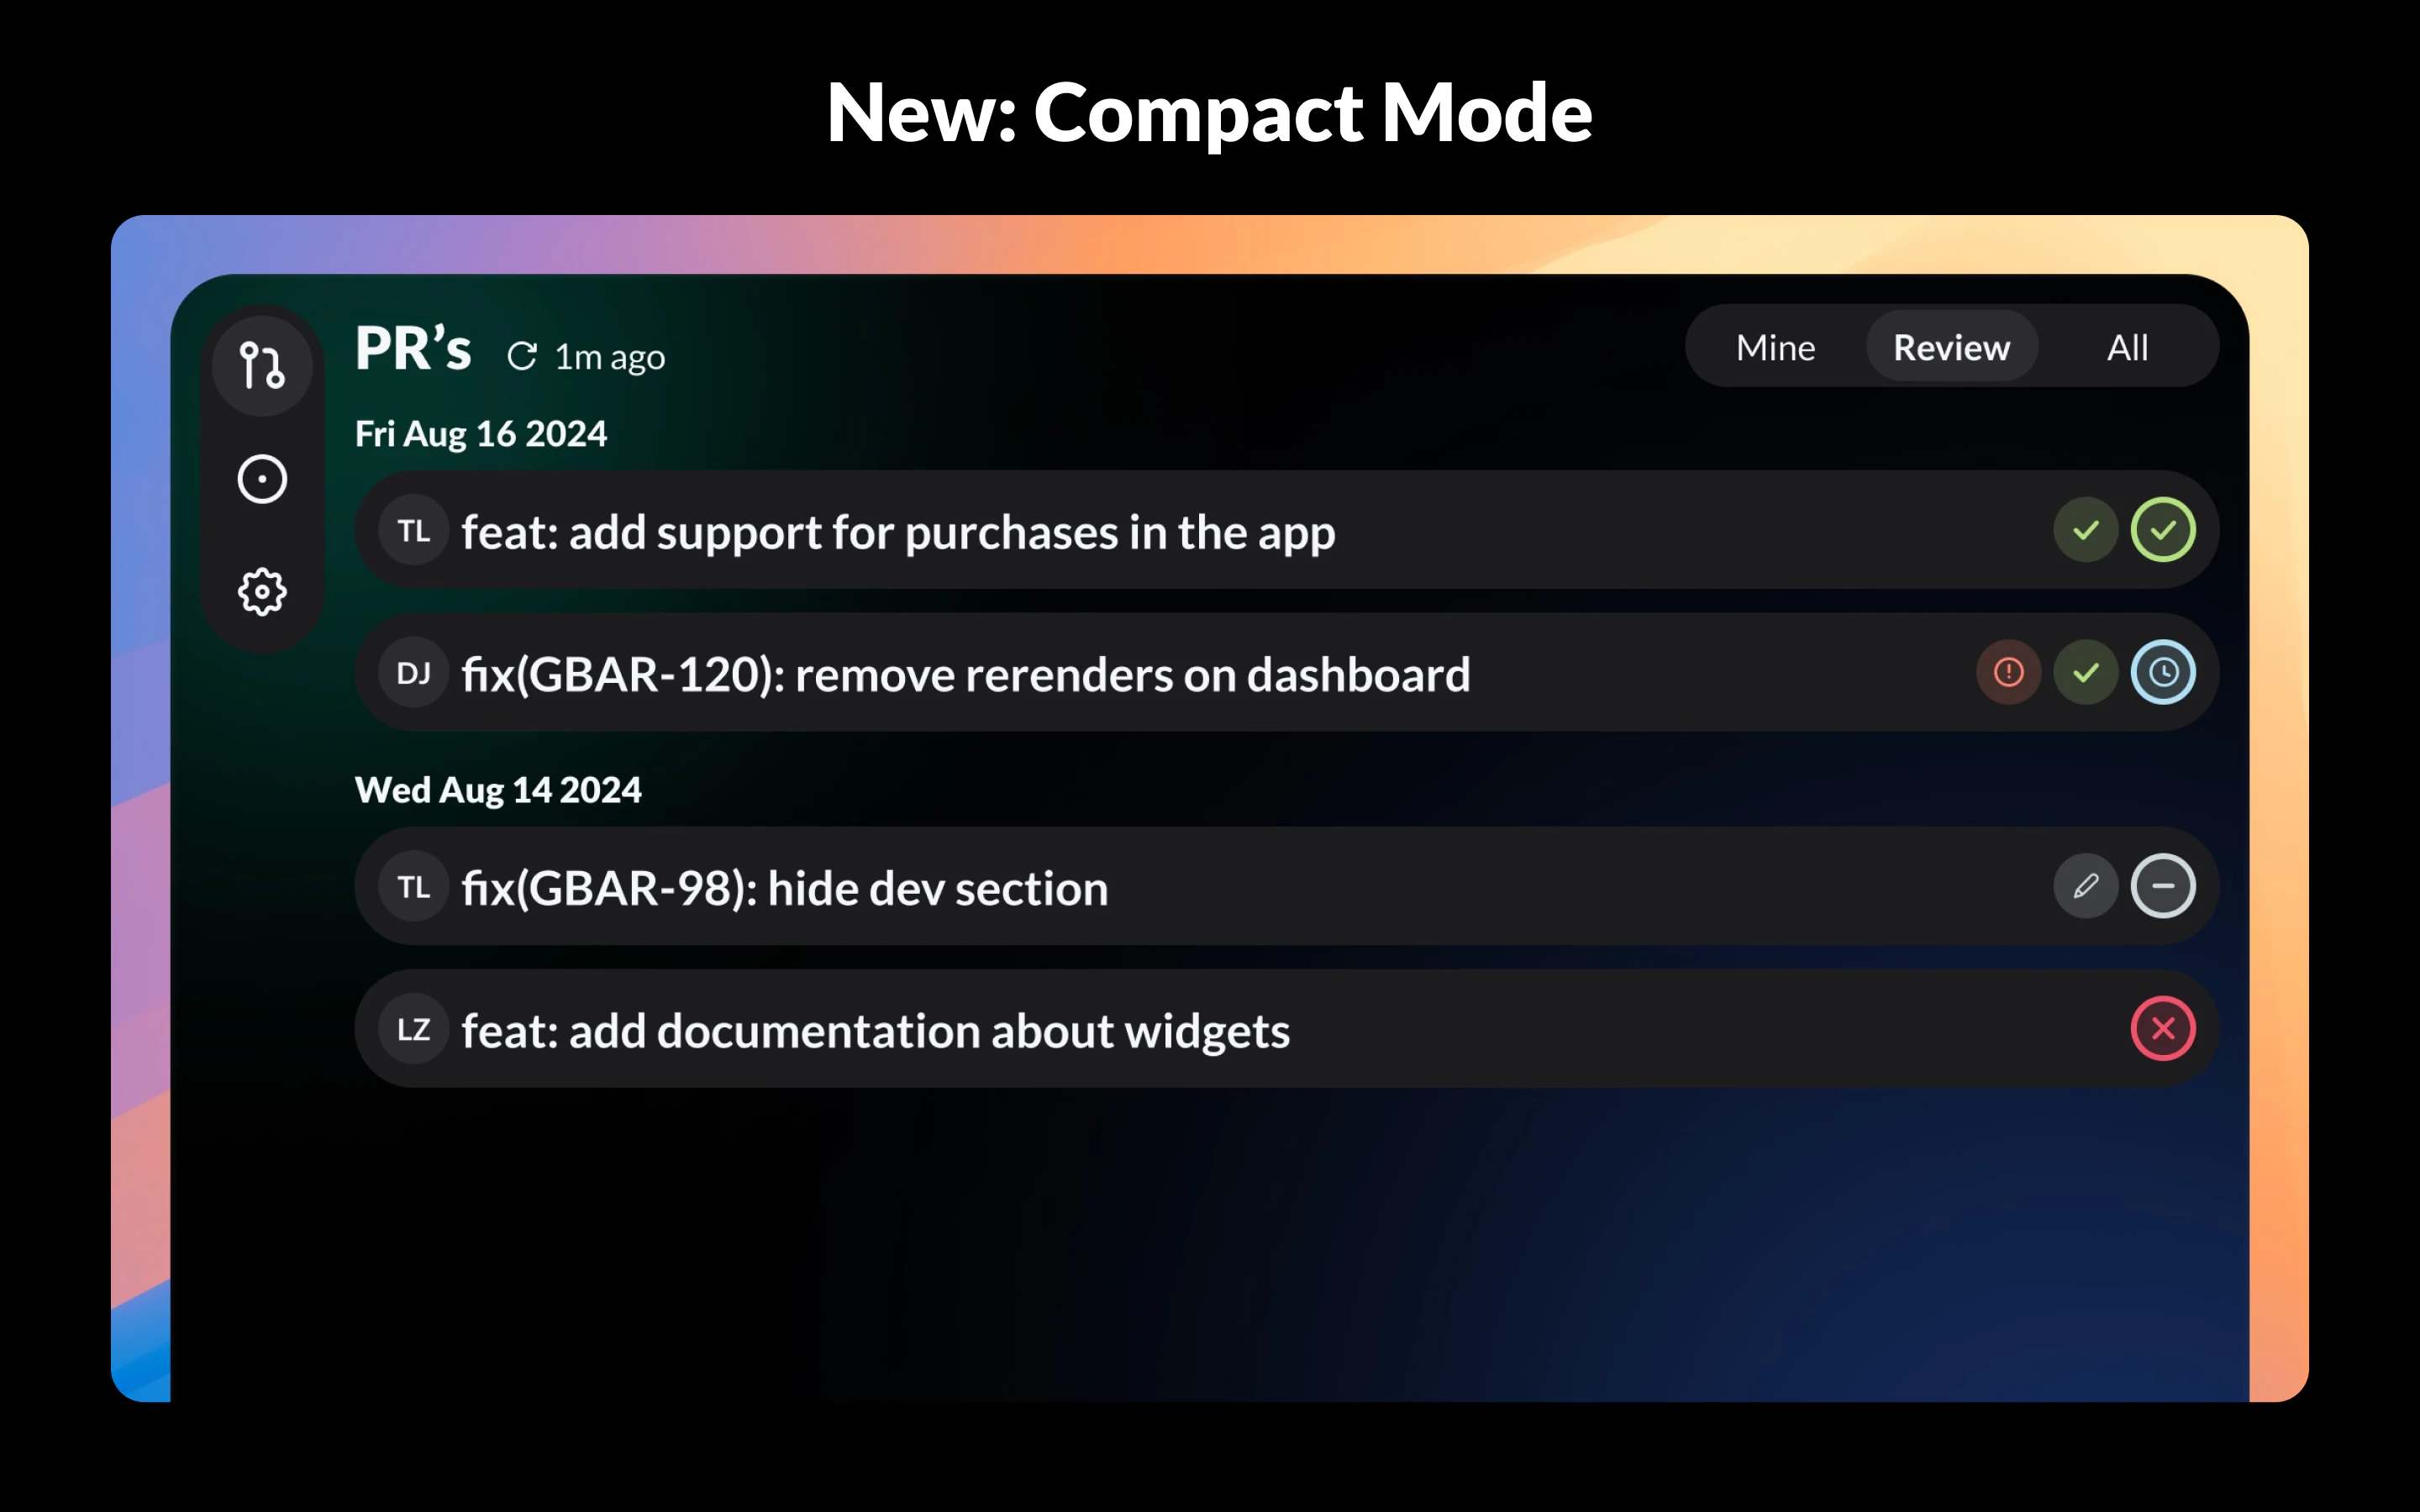2420x1512 pixels.
Task: Switch the filter to Mine
Action: pos(1775,347)
